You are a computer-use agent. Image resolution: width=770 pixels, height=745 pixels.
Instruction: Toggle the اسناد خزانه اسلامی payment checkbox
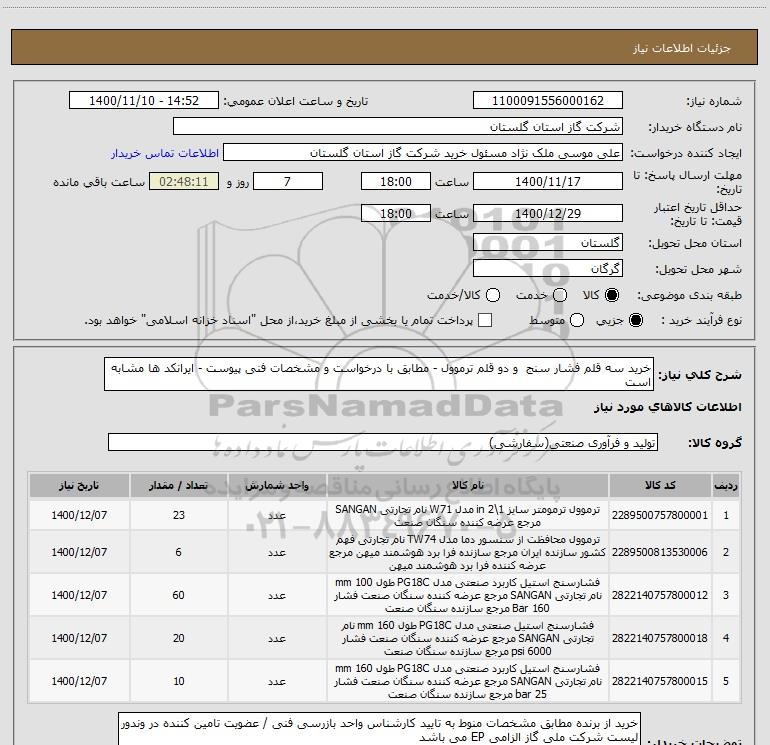point(485,320)
